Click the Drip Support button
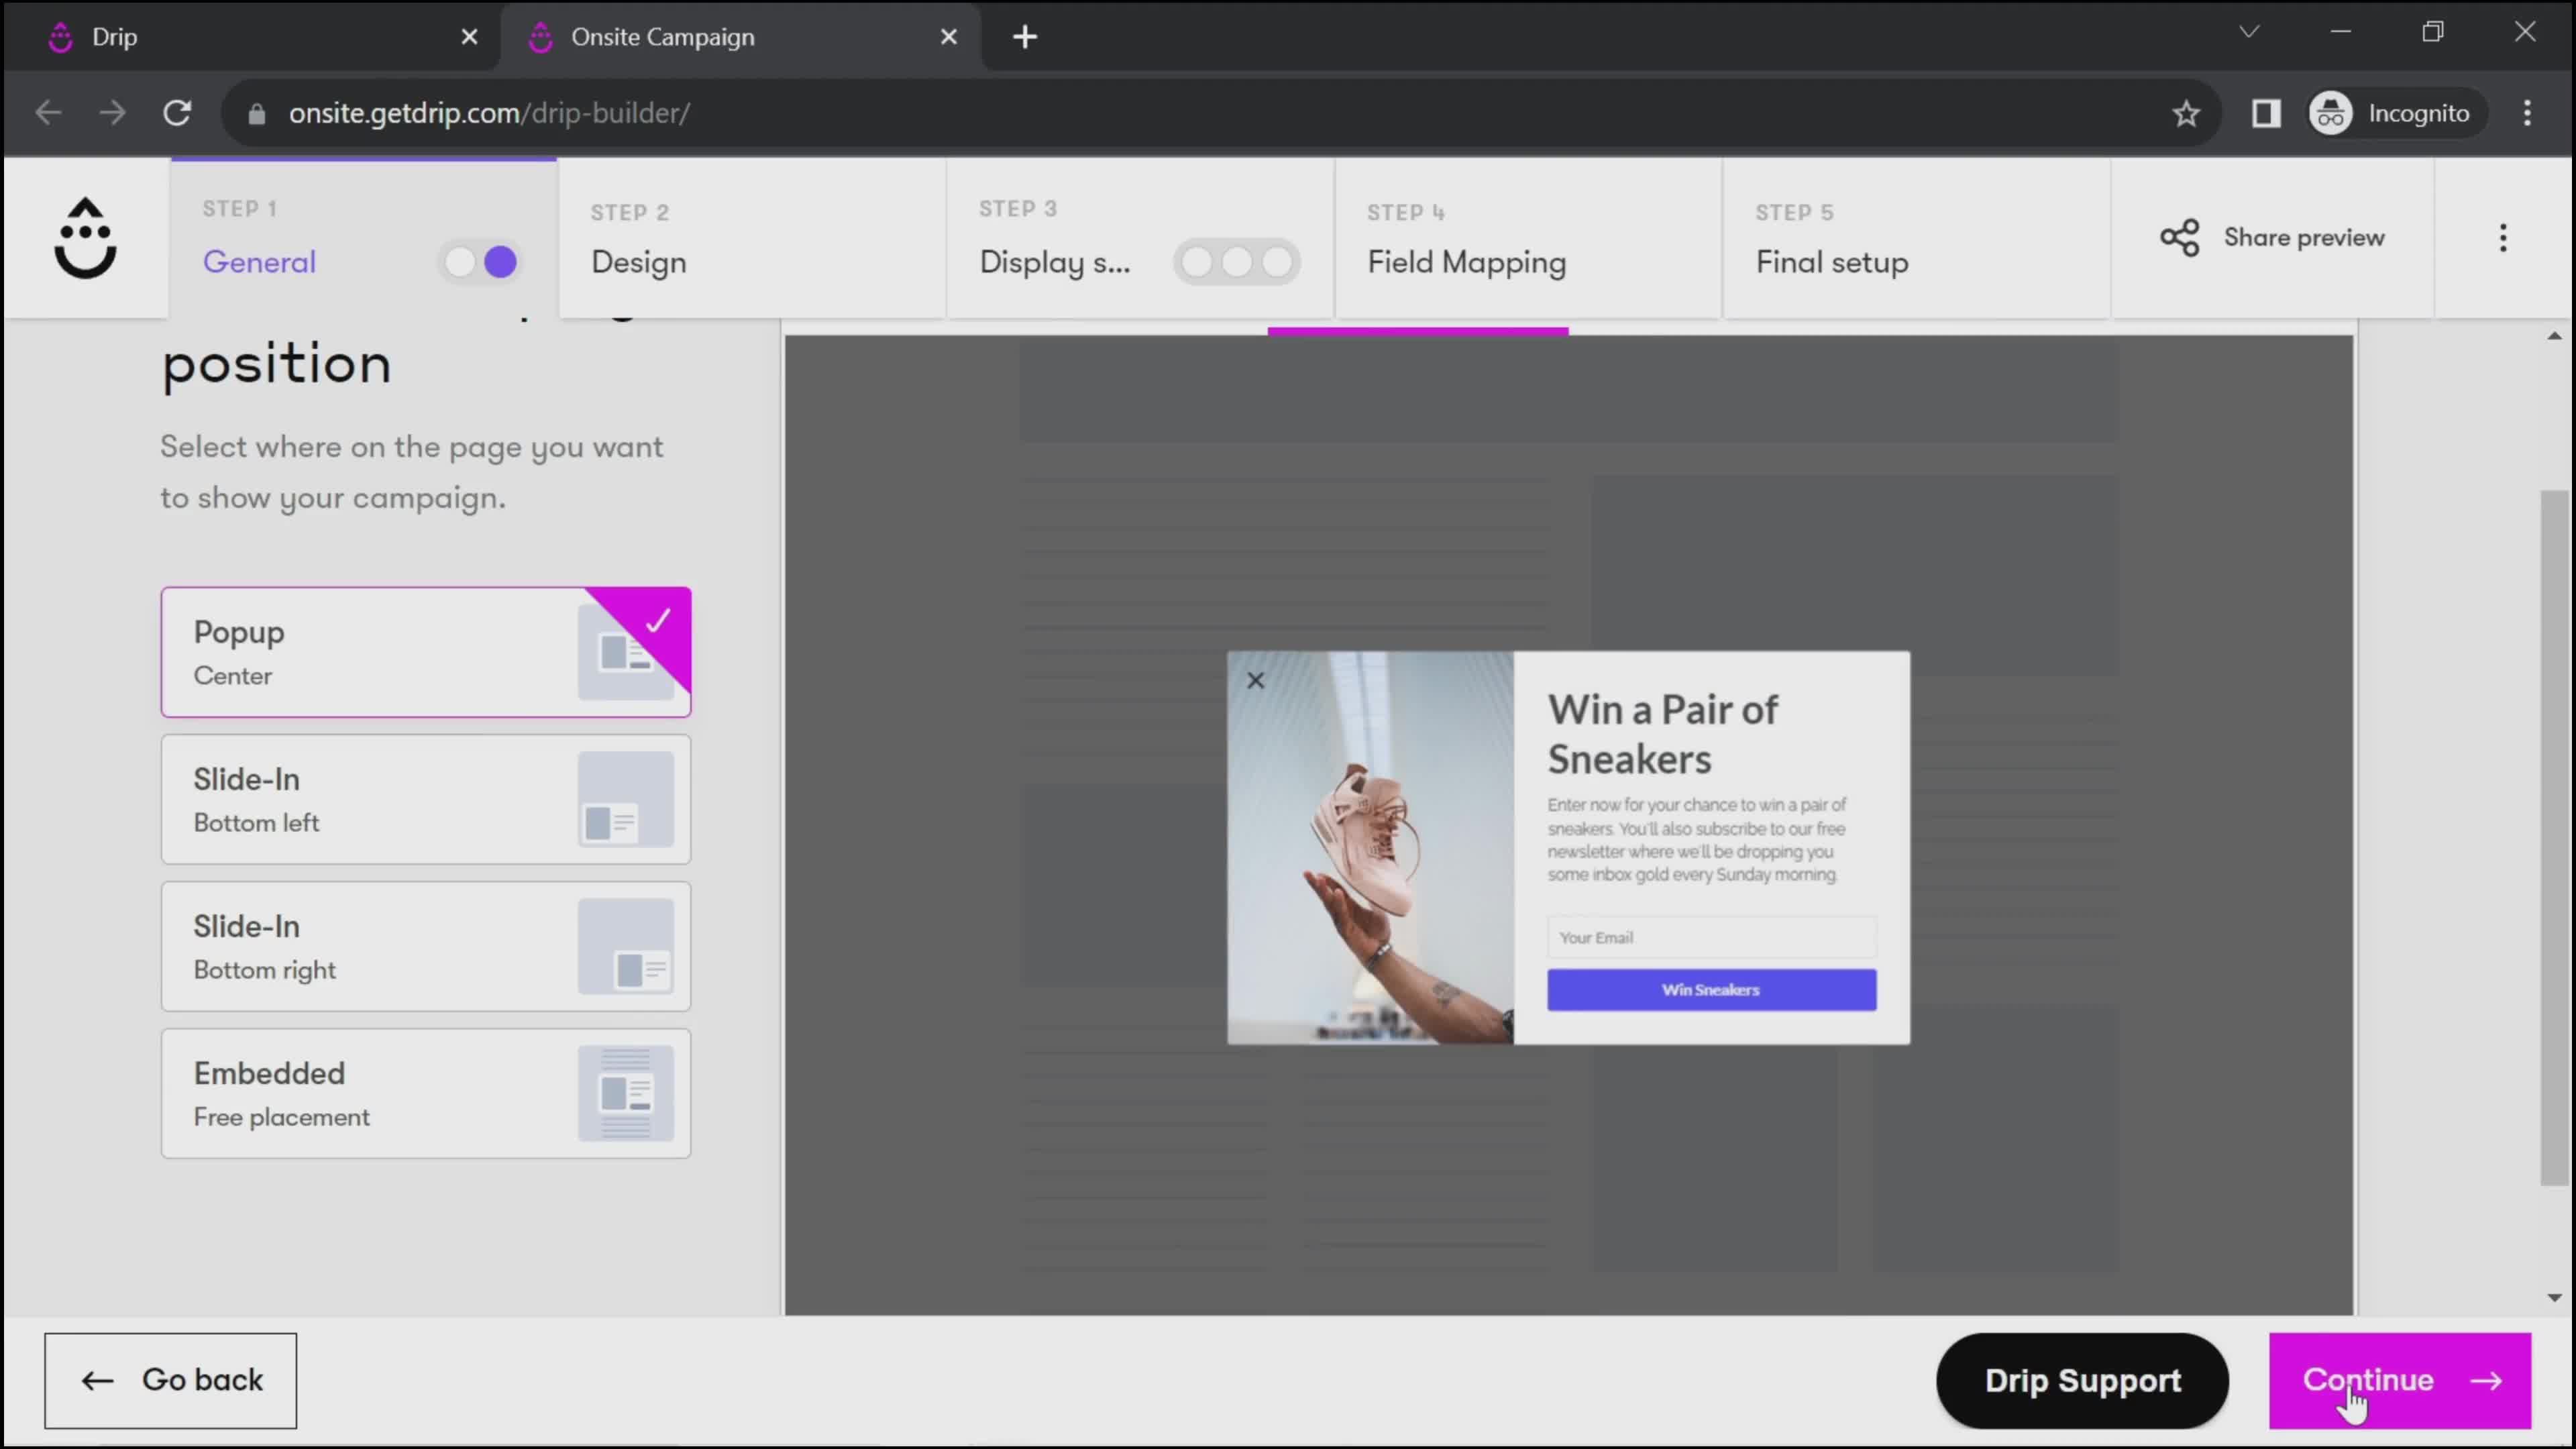 (2082, 1380)
